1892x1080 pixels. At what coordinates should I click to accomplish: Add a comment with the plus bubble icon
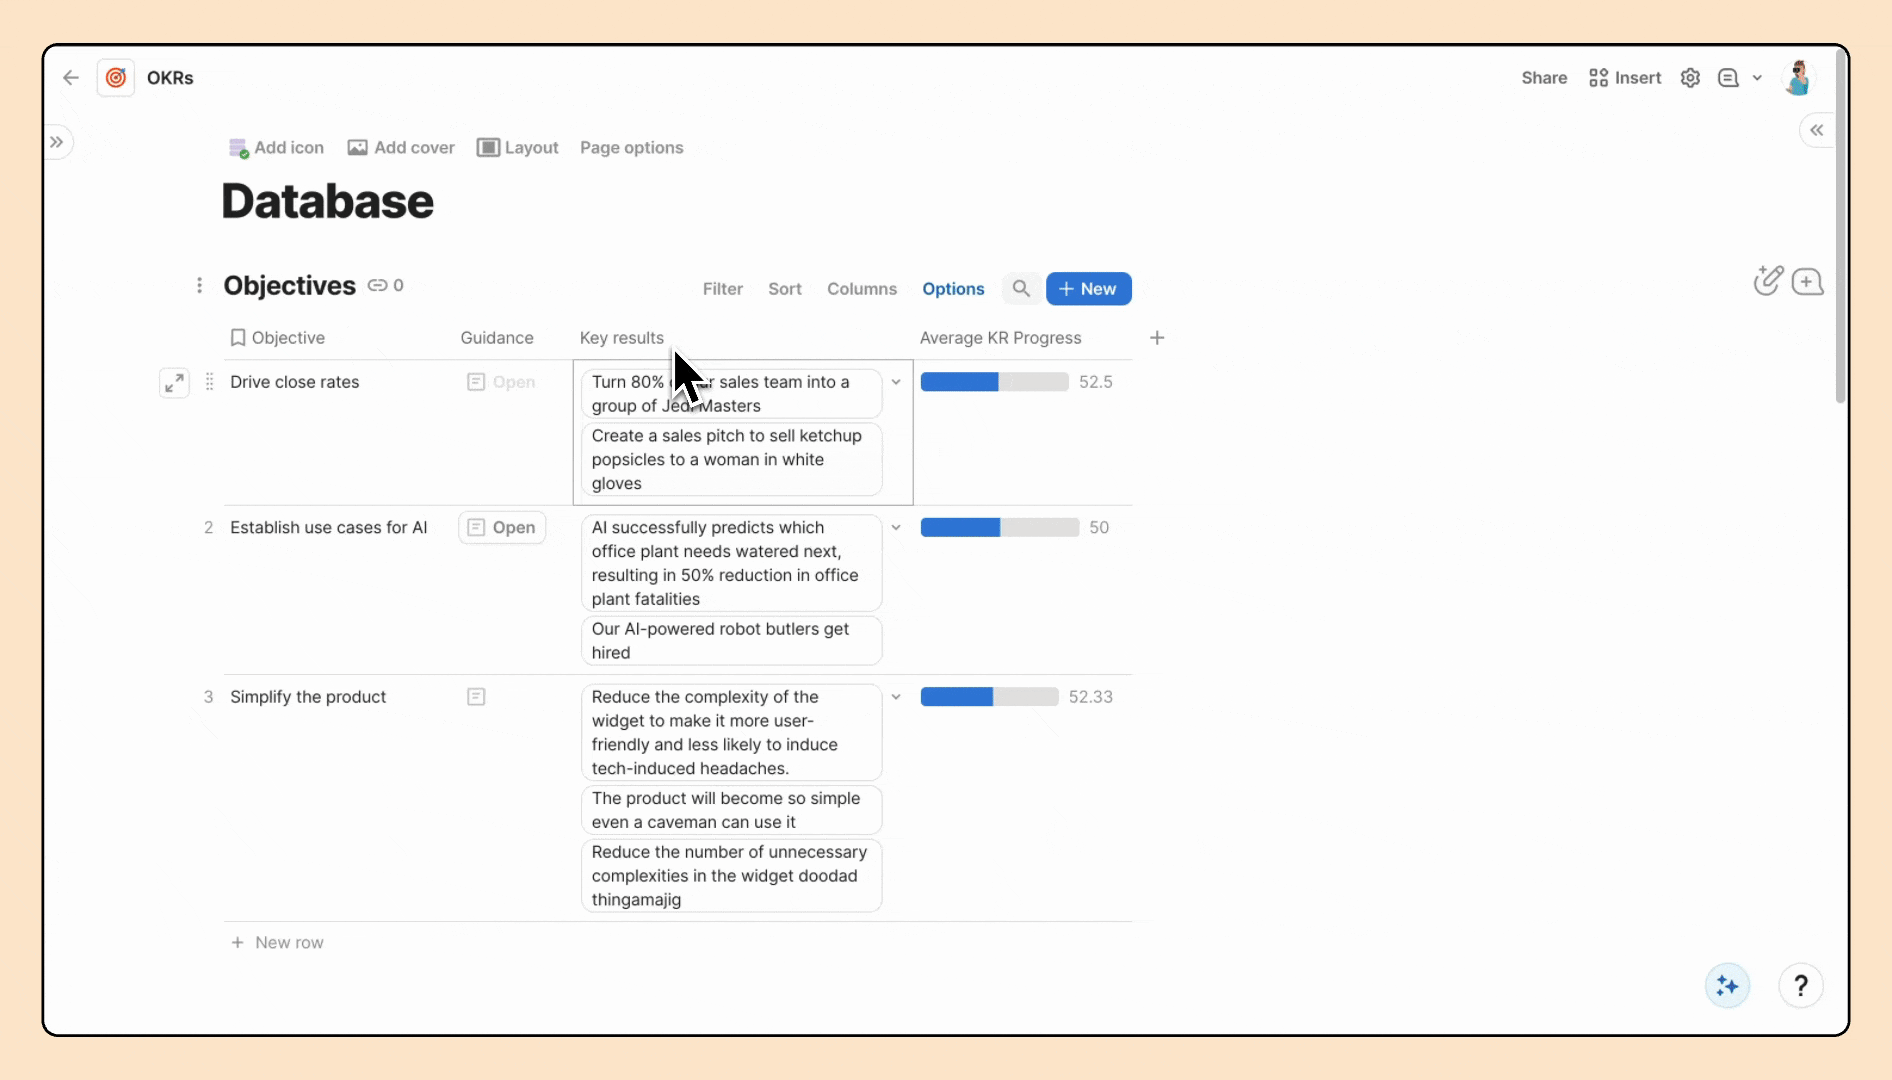[x=1807, y=282]
